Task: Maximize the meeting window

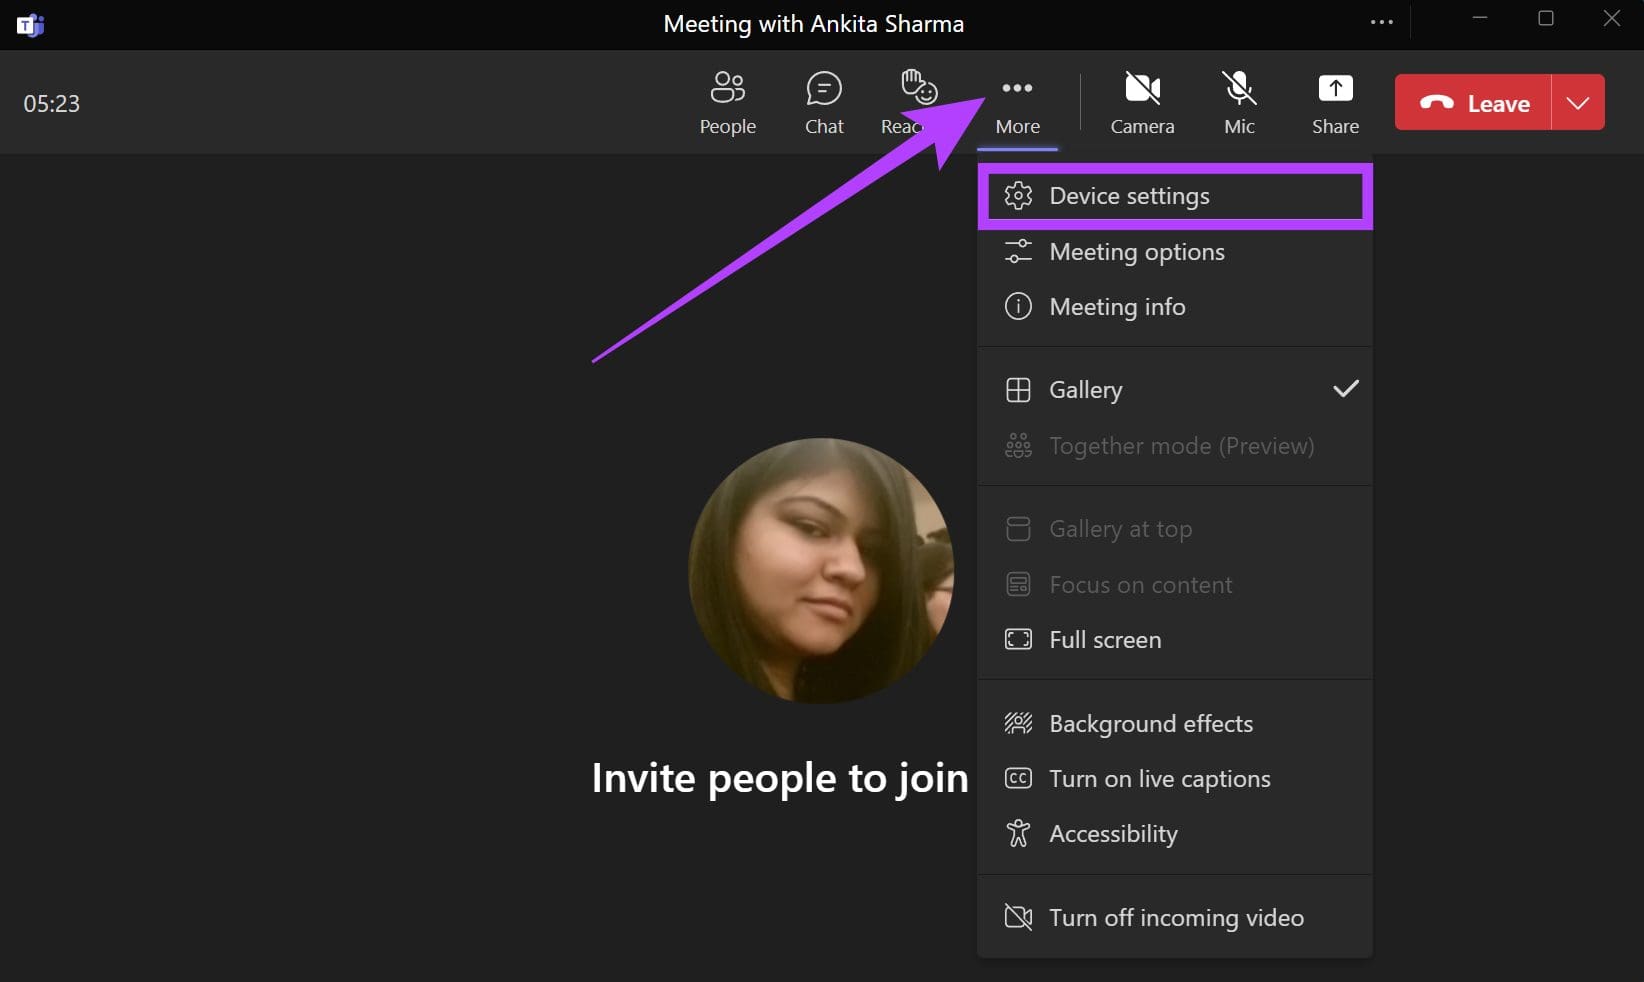Action: point(1546,18)
